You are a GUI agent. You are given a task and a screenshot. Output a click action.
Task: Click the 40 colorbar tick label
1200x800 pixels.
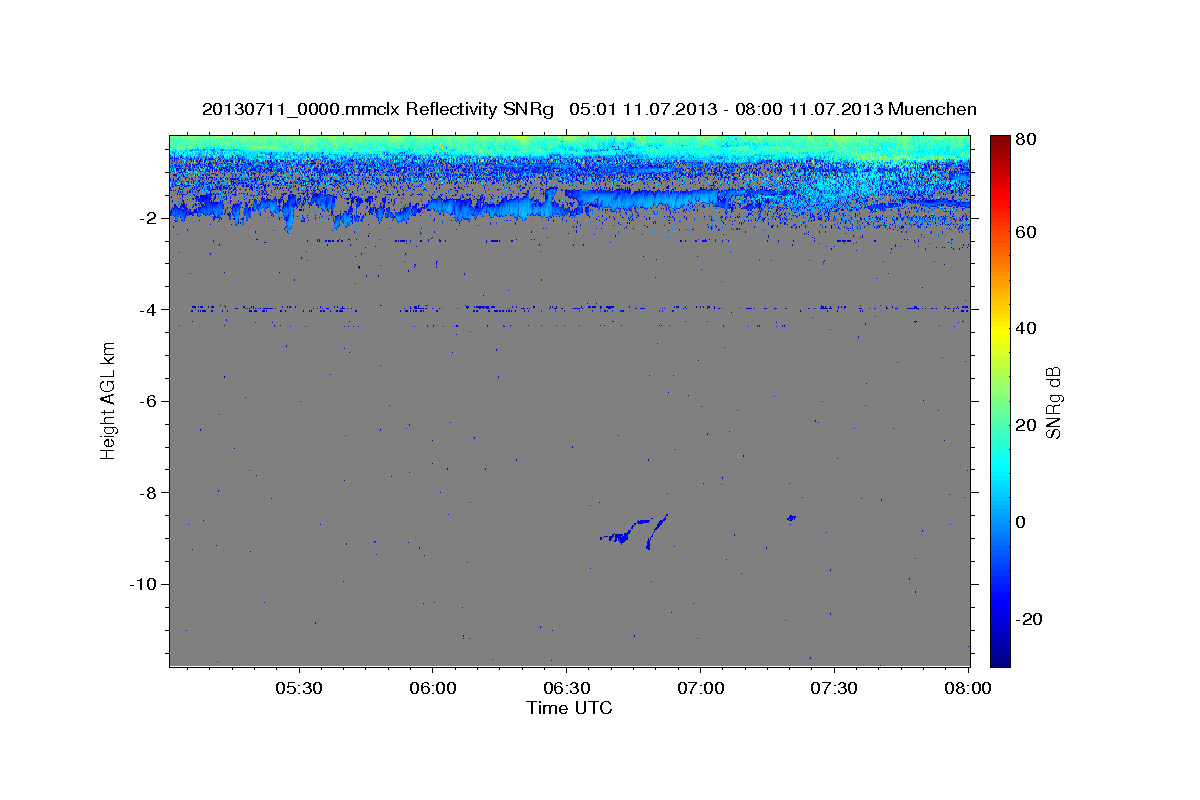pyautogui.click(x=1026, y=328)
